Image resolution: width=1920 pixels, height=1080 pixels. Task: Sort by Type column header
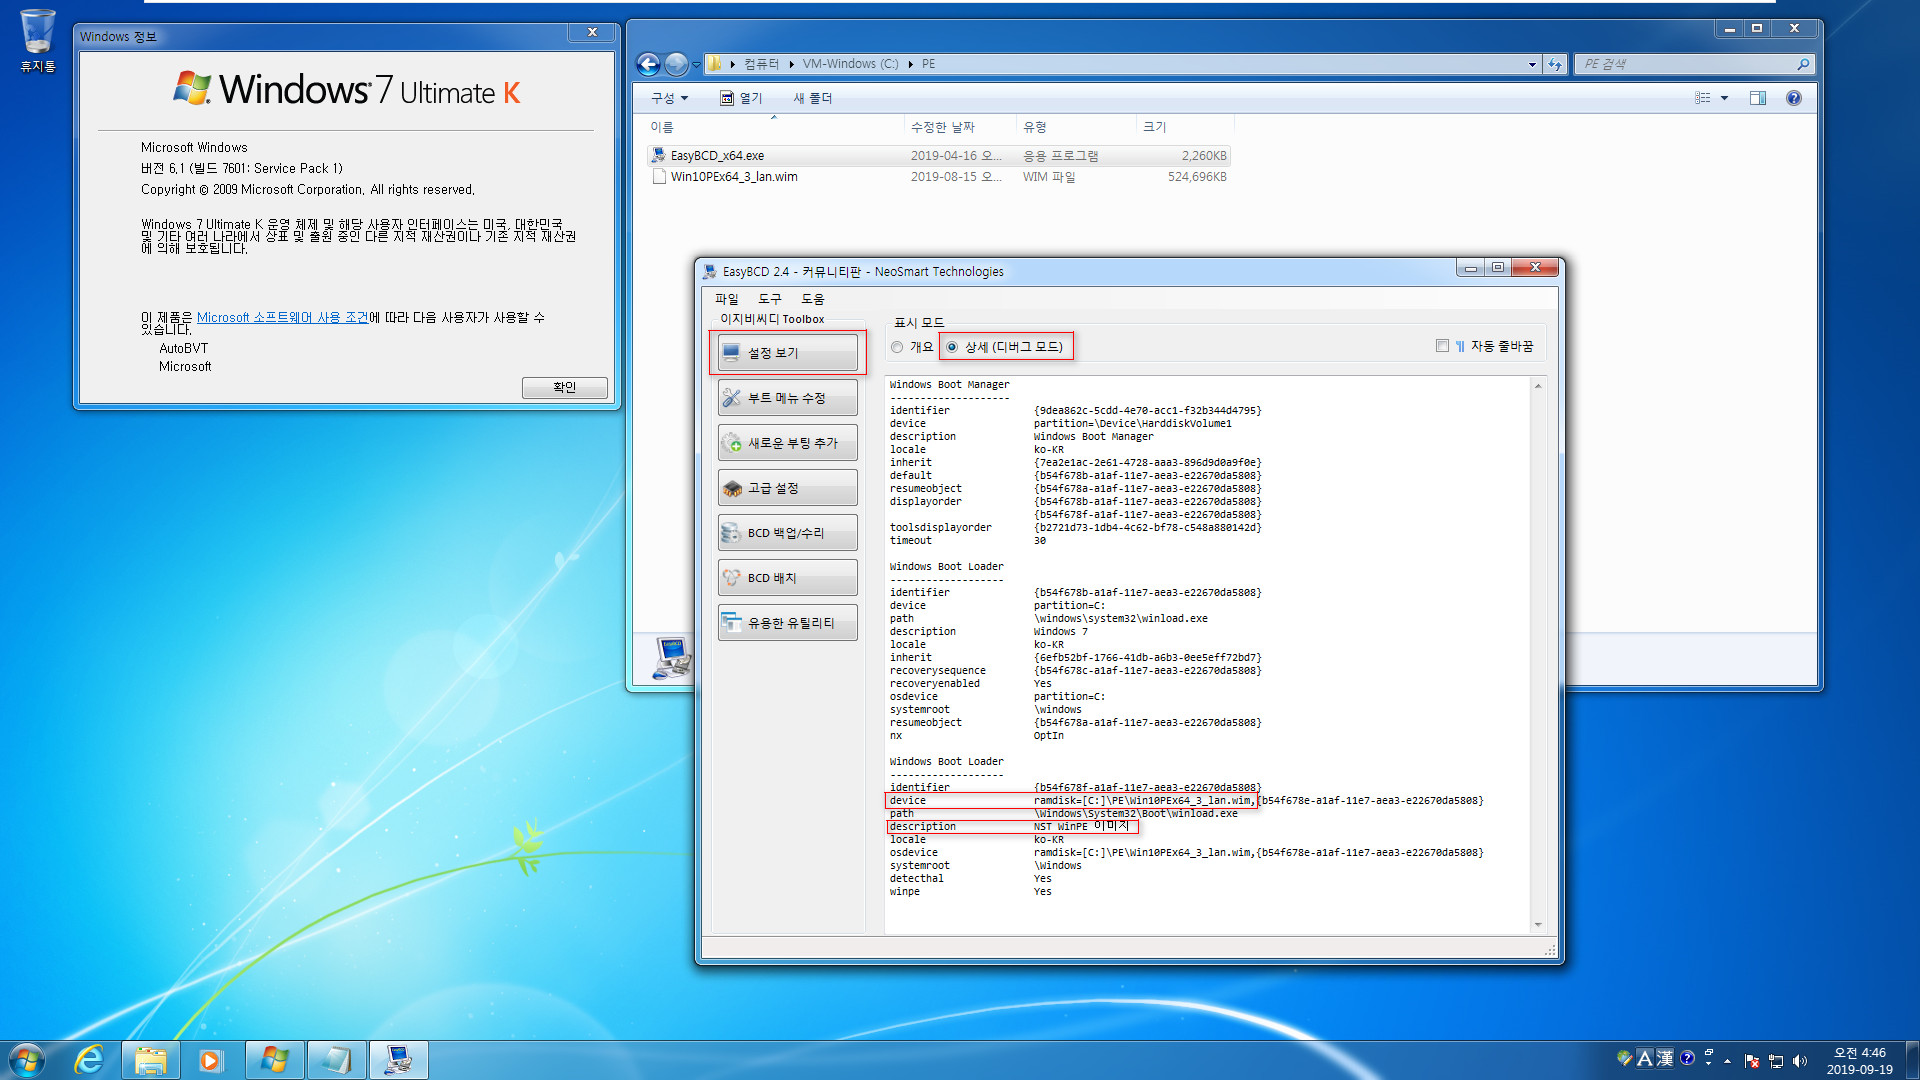[1076, 127]
